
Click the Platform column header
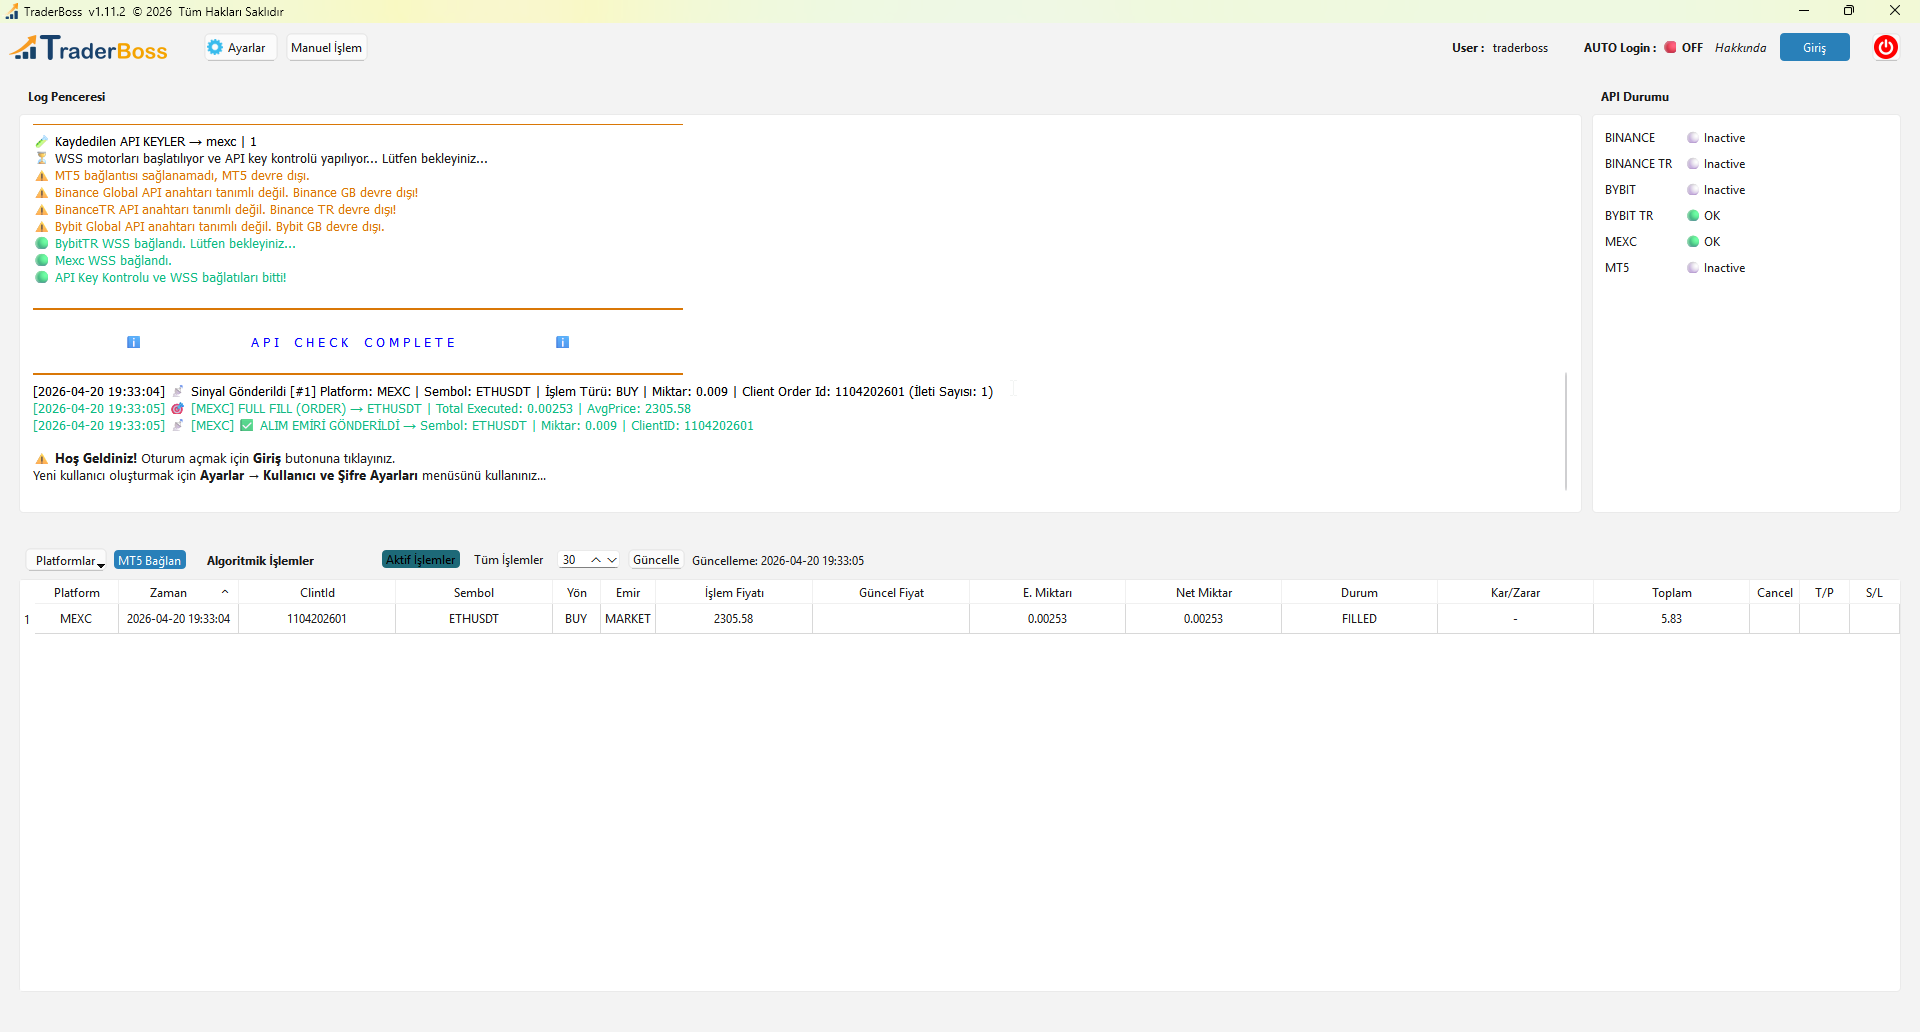click(x=76, y=593)
